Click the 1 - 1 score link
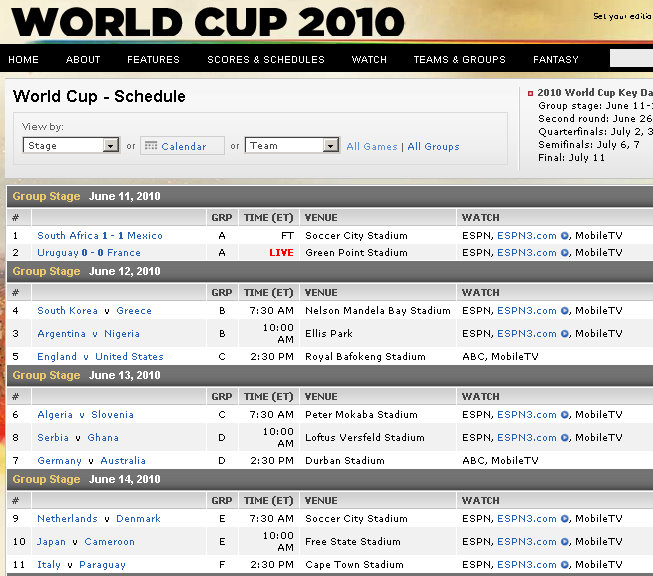 [x=113, y=236]
